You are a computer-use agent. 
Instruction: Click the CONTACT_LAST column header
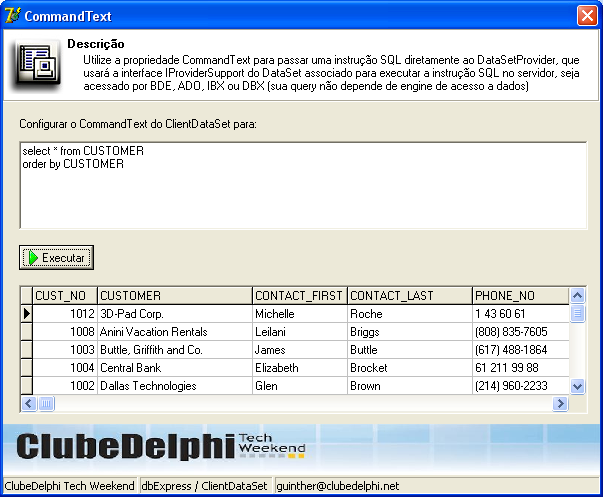[x=408, y=296]
